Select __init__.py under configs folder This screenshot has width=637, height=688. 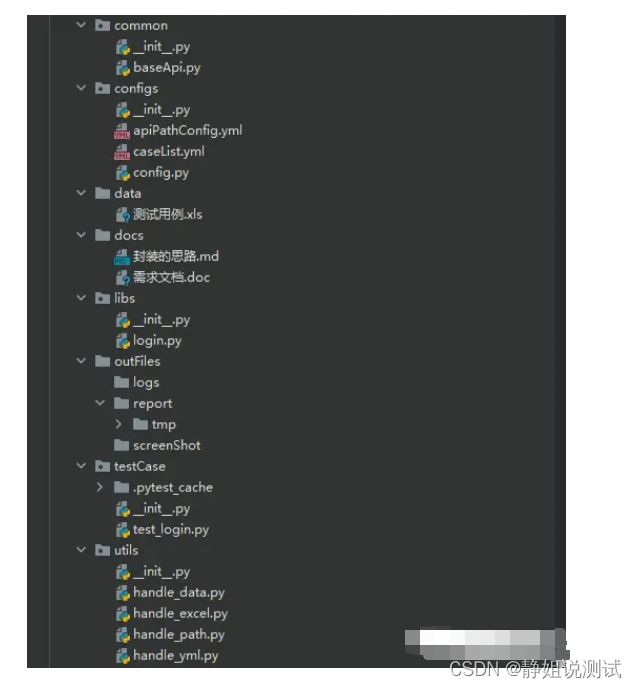tap(161, 110)
